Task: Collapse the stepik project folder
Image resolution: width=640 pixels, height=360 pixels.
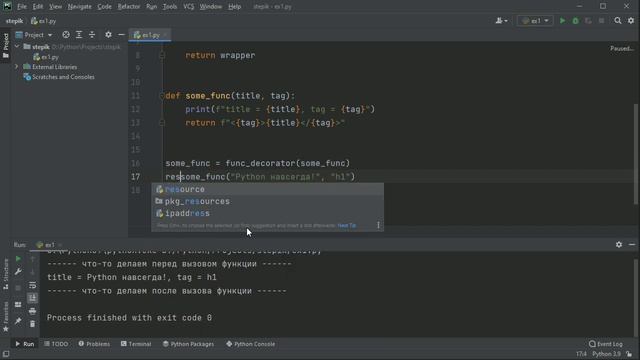Action: coord(17,47)
